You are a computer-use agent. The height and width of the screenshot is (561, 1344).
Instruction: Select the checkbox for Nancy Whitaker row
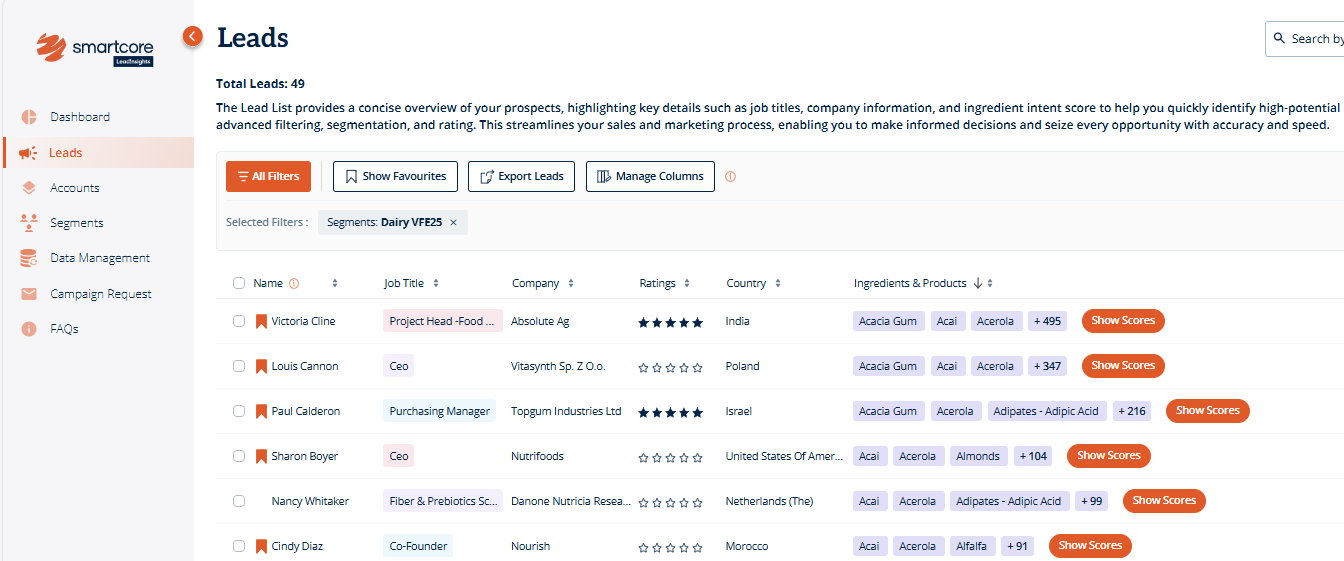click(x=239, y=501)
